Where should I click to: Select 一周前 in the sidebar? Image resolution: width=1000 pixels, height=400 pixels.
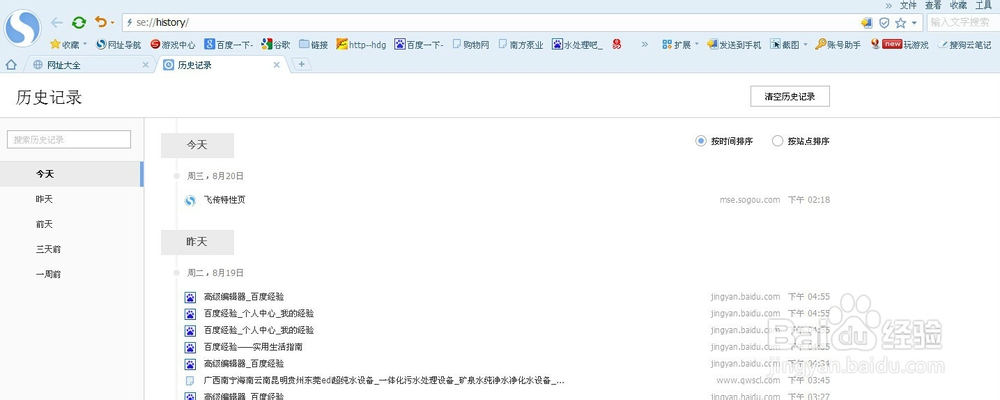[x=71, y=274]
